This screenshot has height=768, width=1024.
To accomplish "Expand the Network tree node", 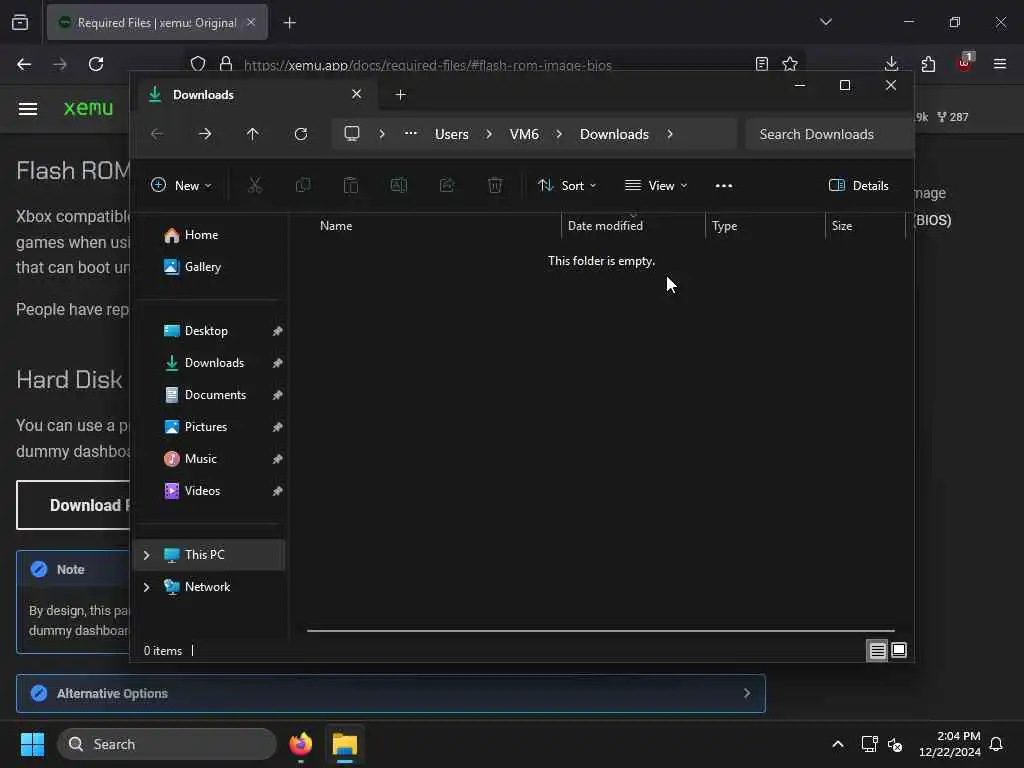I will click(x=146, y=586).
